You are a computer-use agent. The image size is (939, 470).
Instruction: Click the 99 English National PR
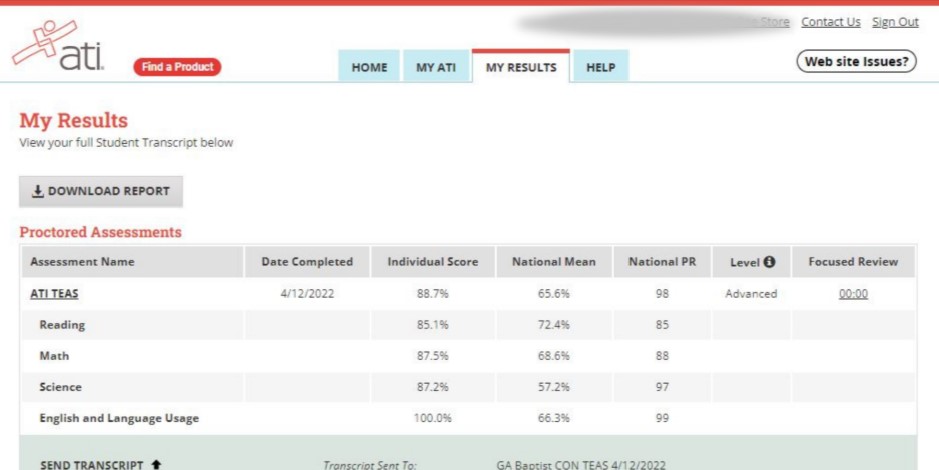pyautogui.click(x=662, y=419)
